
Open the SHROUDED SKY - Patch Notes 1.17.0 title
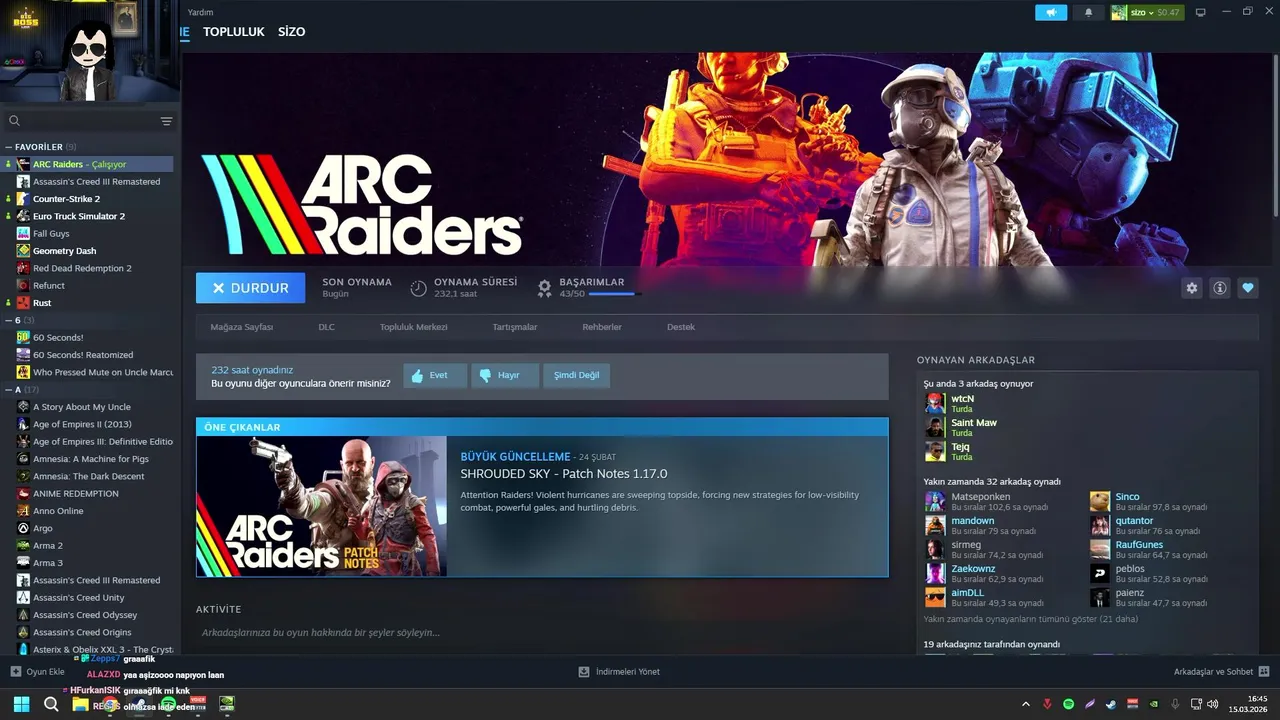click(x=564, y=474)
